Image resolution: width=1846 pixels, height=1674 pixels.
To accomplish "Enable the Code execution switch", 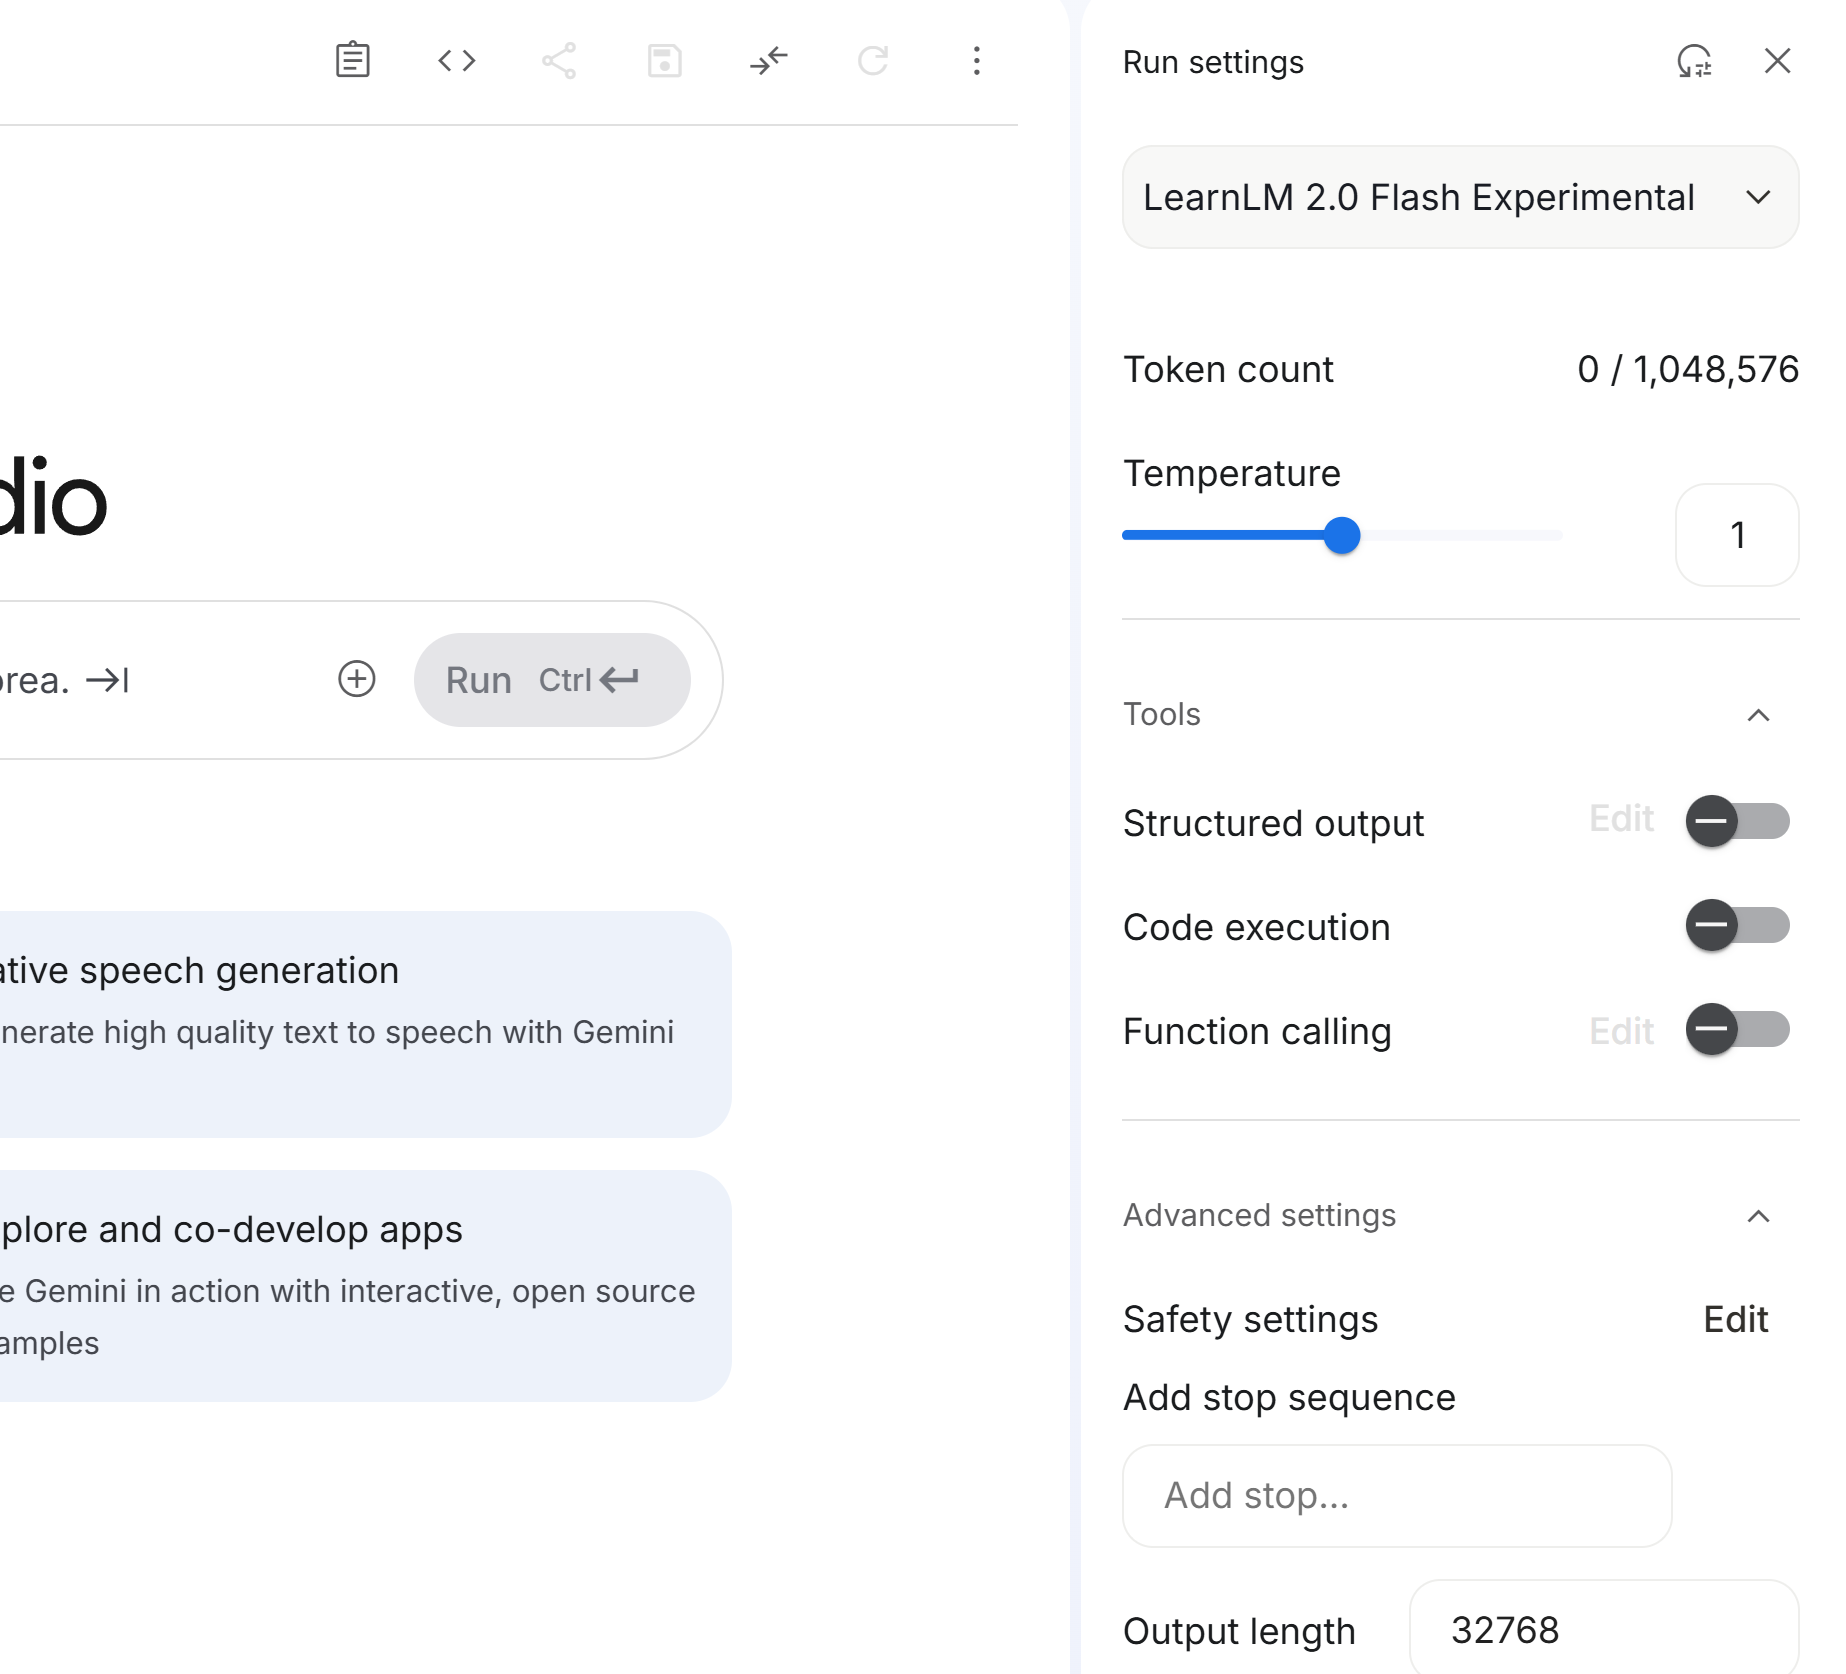I will [x=1737, y=925].
